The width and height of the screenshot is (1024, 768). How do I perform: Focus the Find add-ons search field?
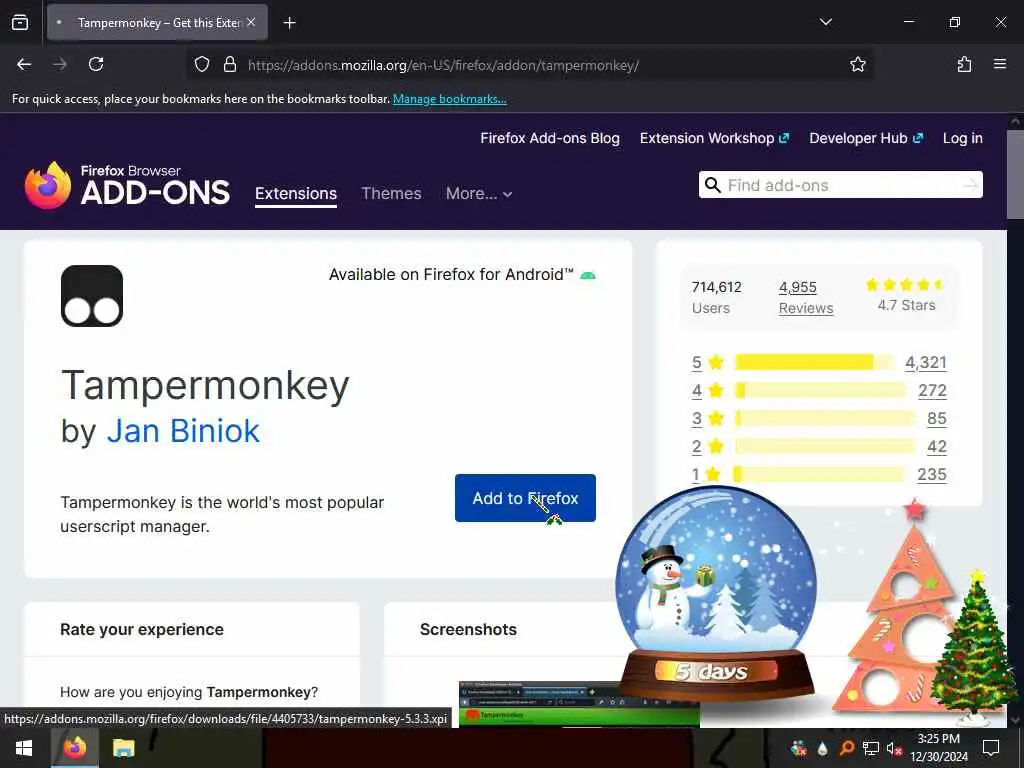841,185
